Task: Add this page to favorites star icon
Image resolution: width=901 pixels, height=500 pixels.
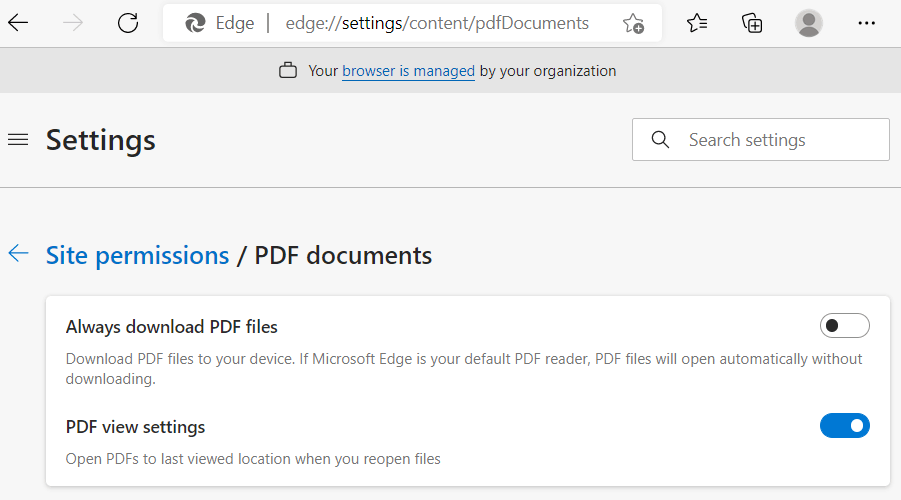Action: [633, 23]
